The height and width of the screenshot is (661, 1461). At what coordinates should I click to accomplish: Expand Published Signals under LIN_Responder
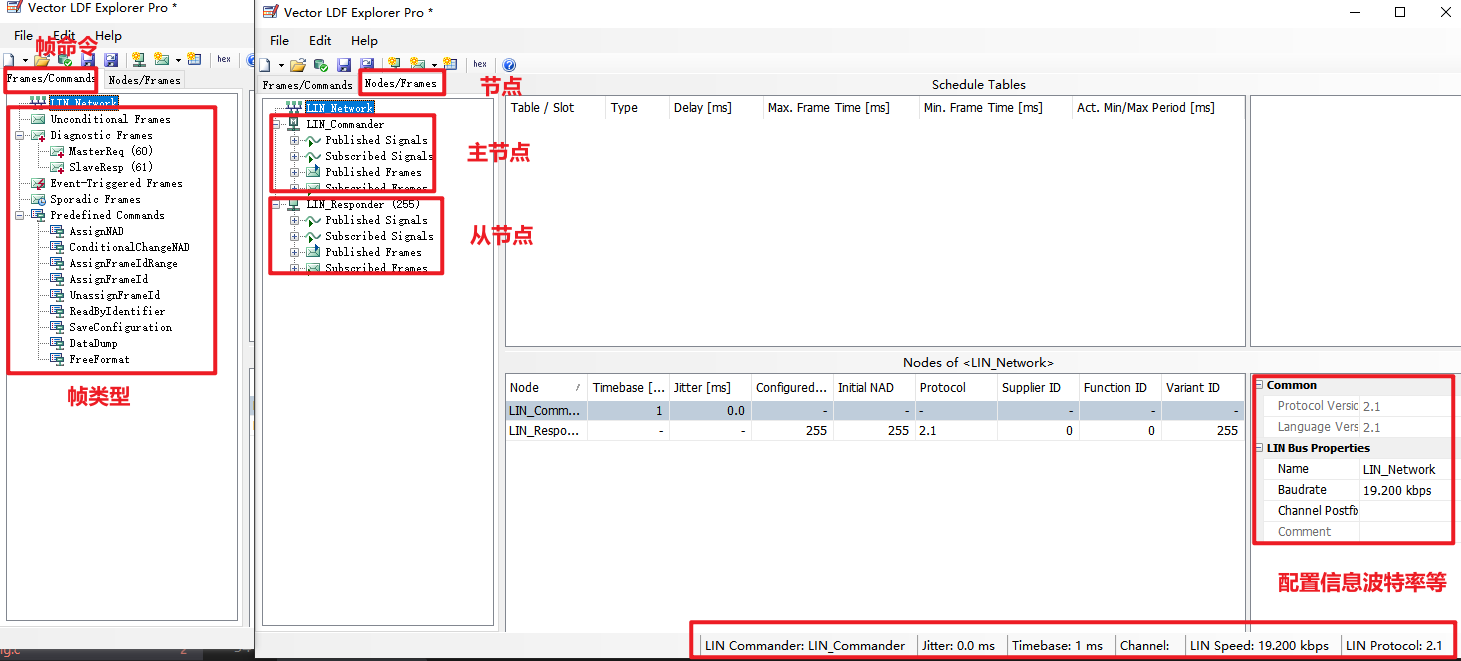294,220
